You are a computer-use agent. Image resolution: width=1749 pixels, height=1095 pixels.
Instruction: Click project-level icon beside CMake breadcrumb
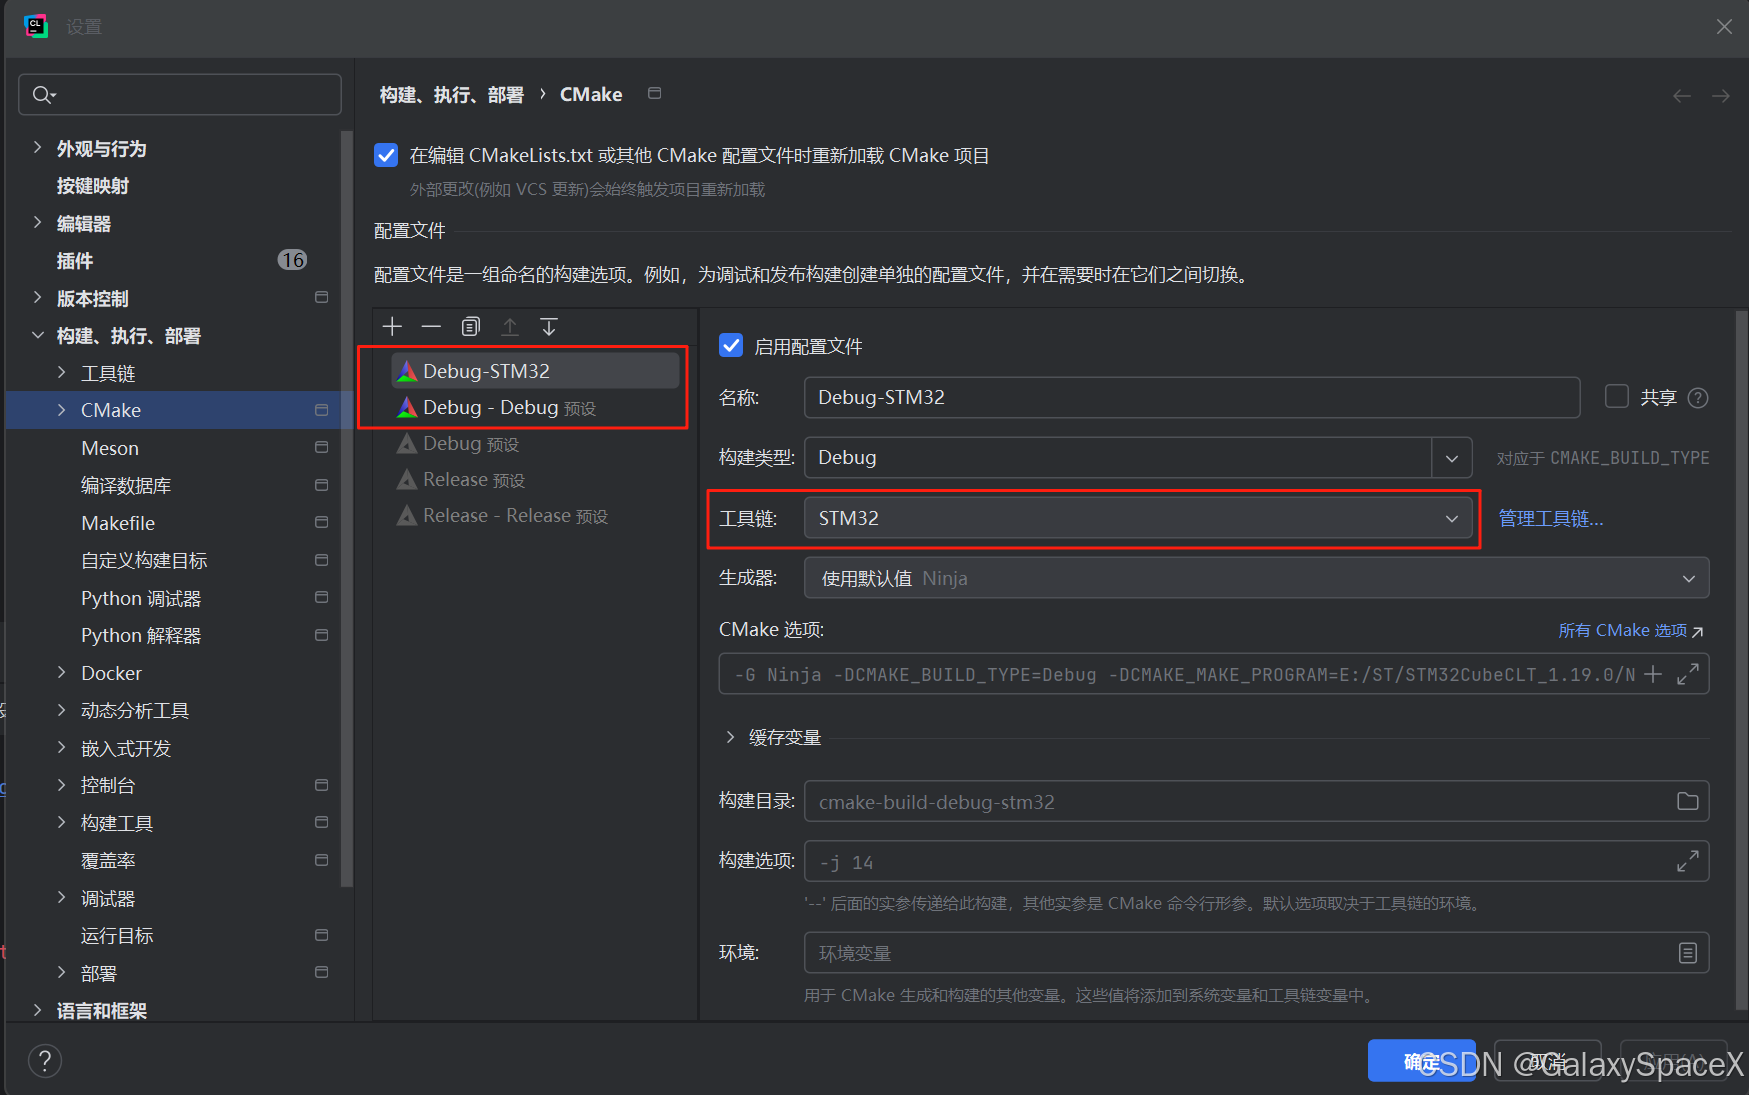click(x=655, y=93)
